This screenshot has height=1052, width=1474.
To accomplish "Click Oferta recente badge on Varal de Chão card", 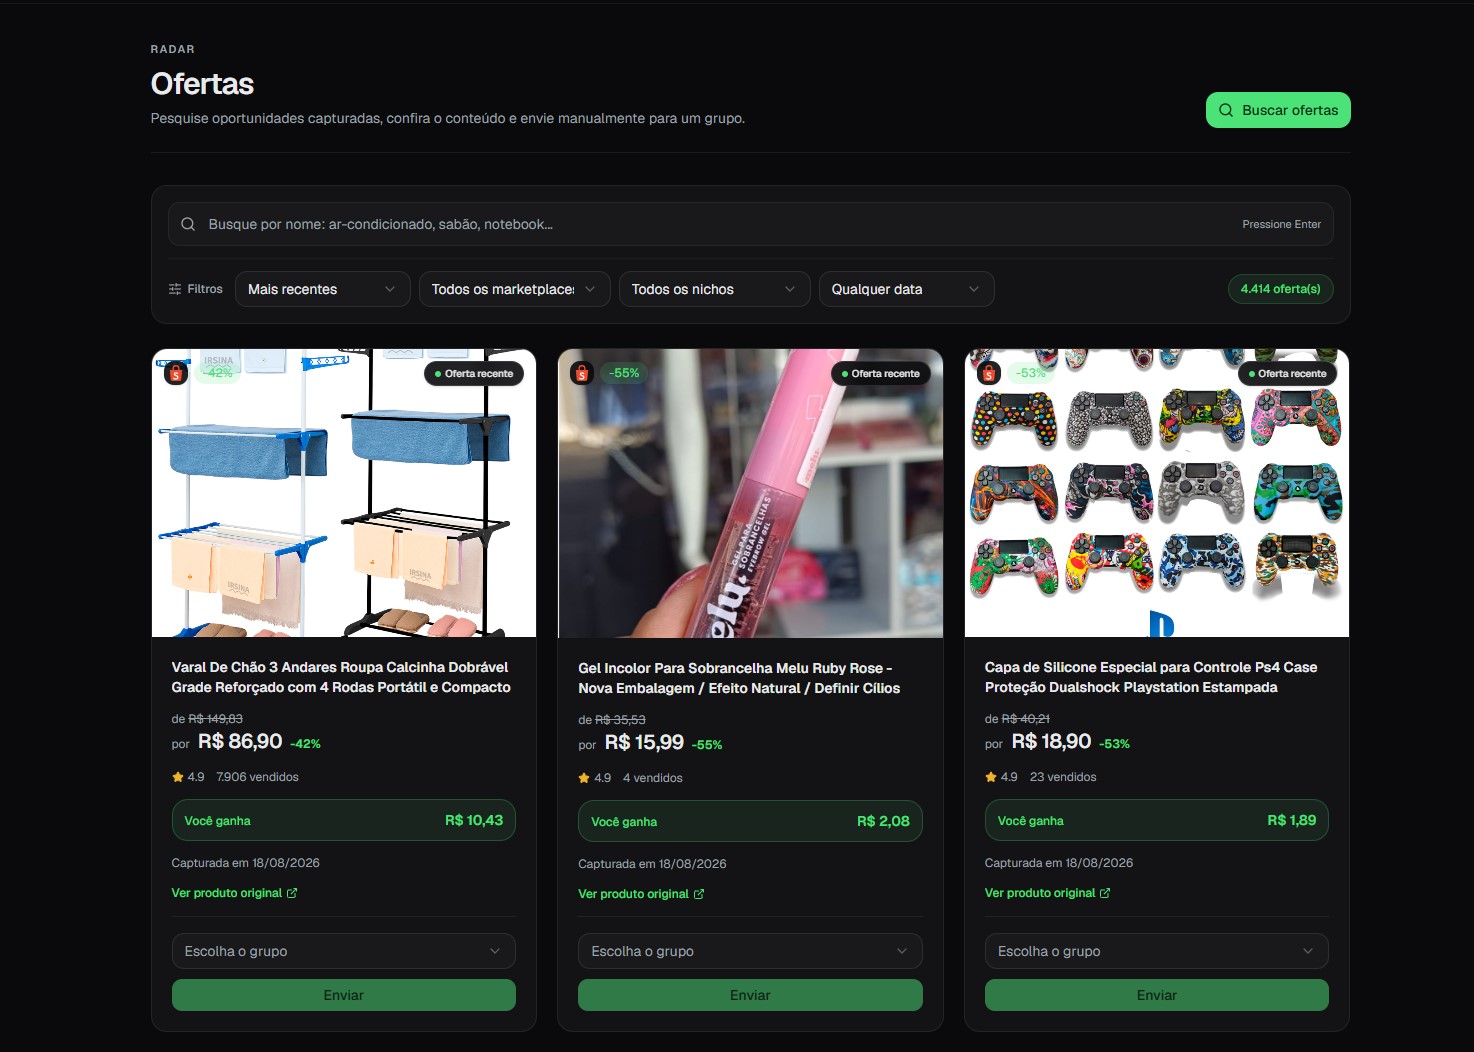I will 474,373.
